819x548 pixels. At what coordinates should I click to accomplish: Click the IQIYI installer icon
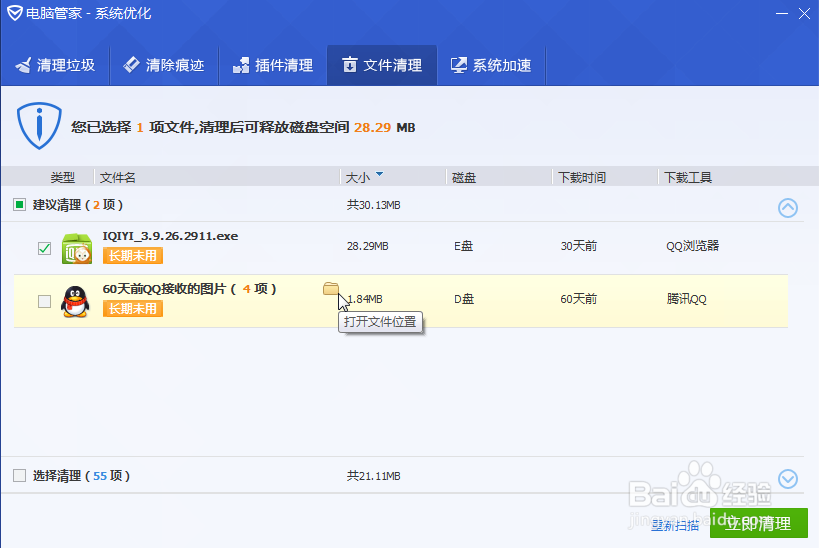77,248
